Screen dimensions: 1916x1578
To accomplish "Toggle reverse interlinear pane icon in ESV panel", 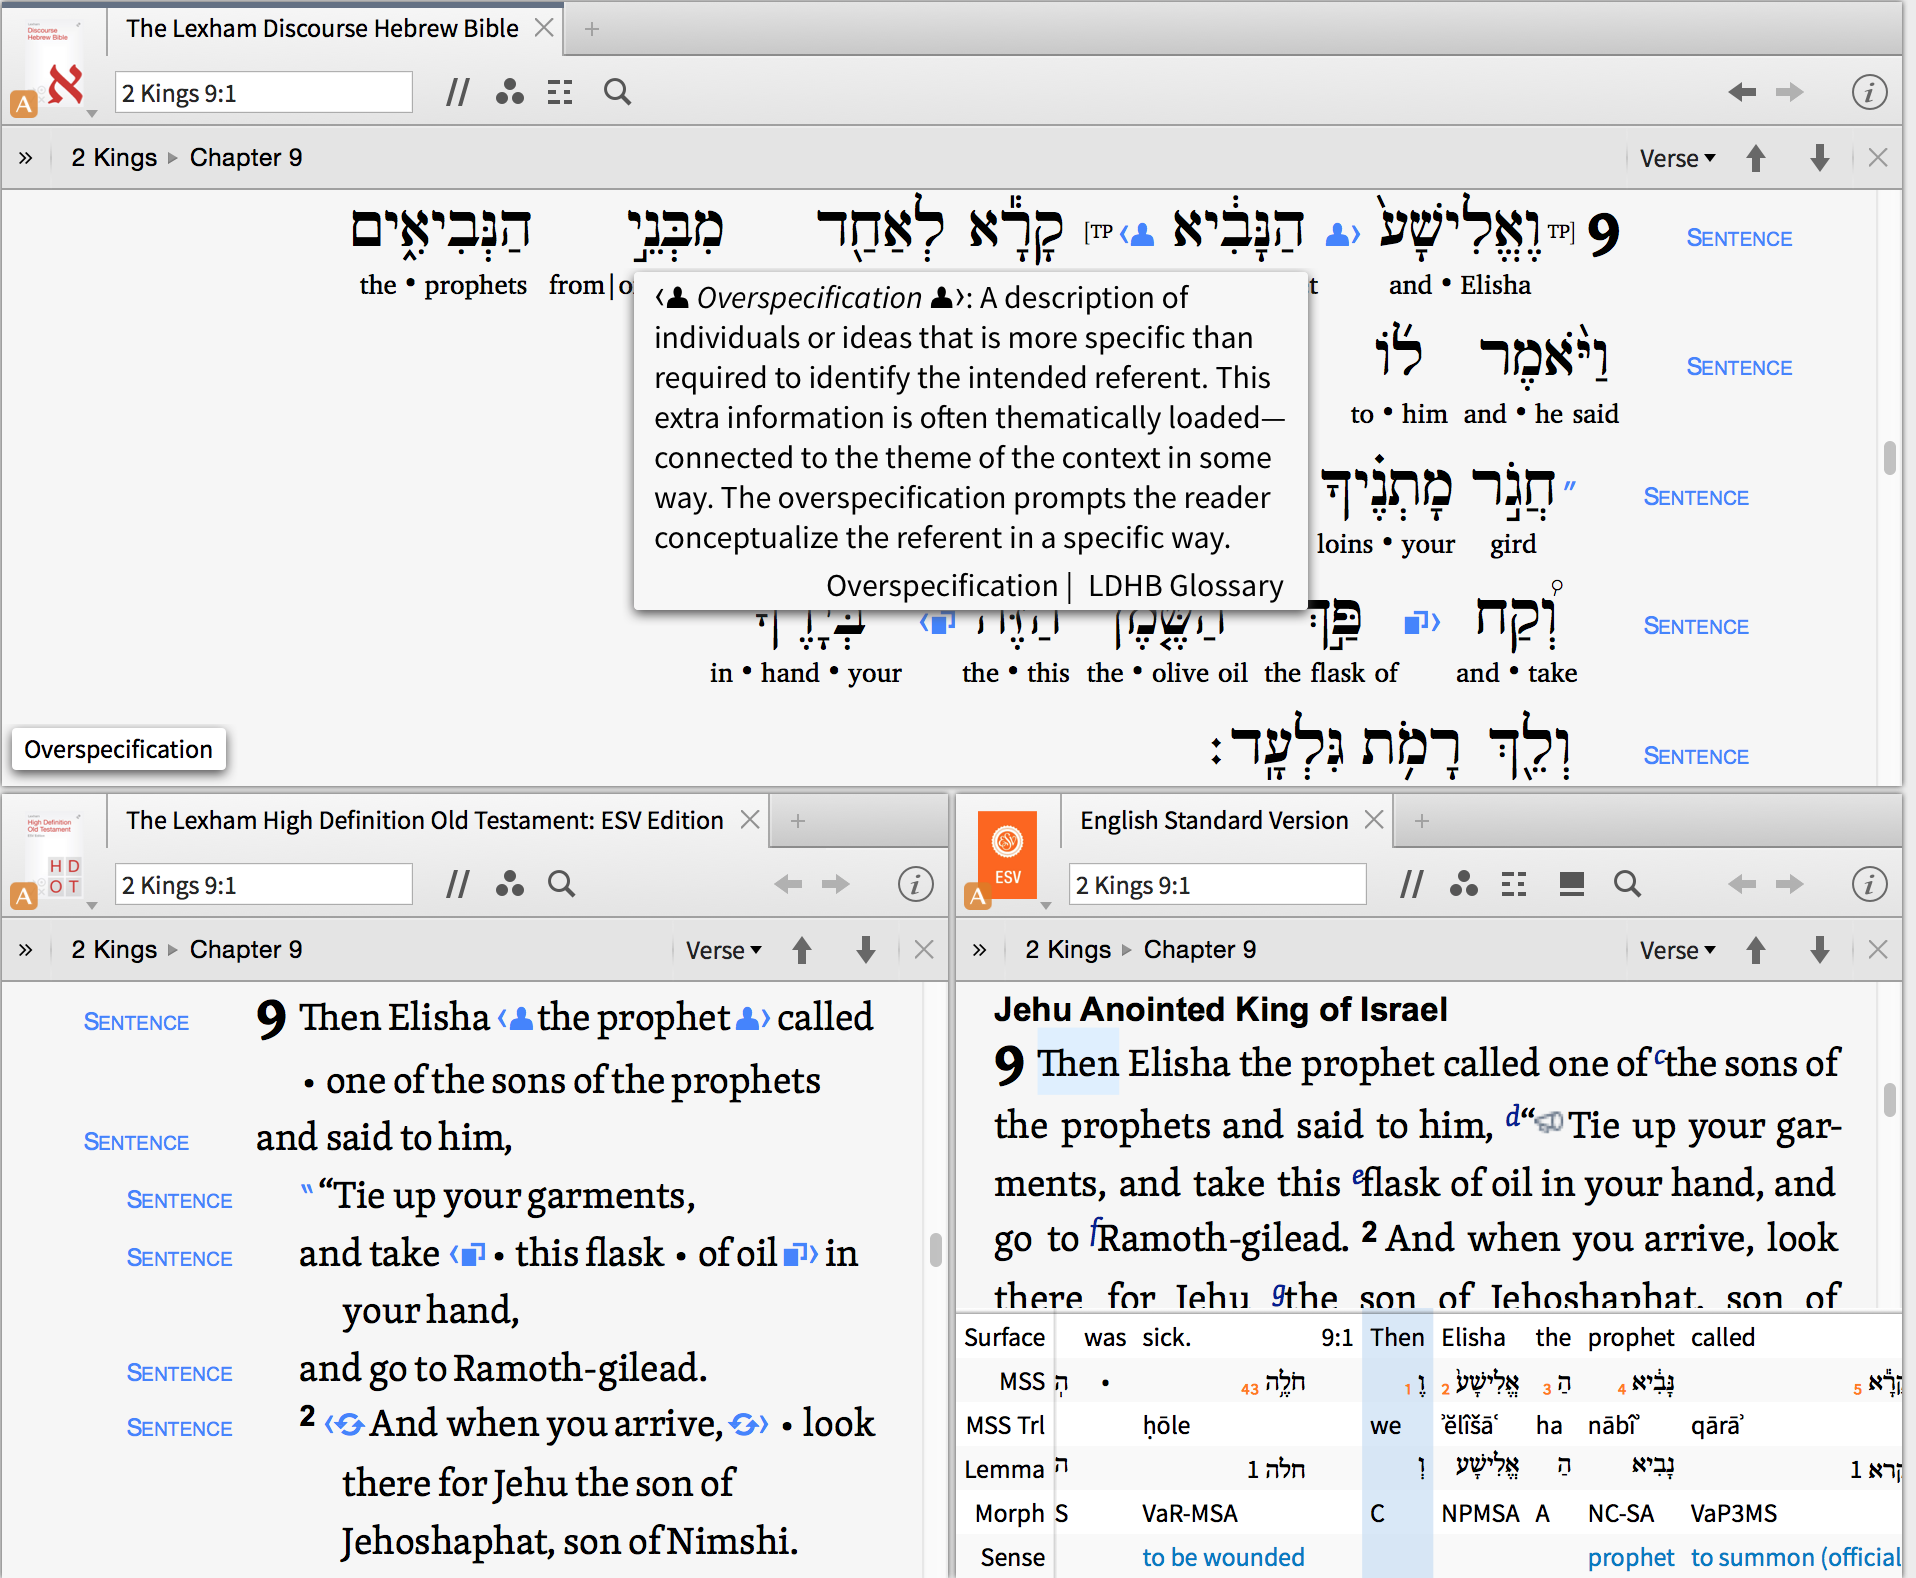I will coord(1571,884).
